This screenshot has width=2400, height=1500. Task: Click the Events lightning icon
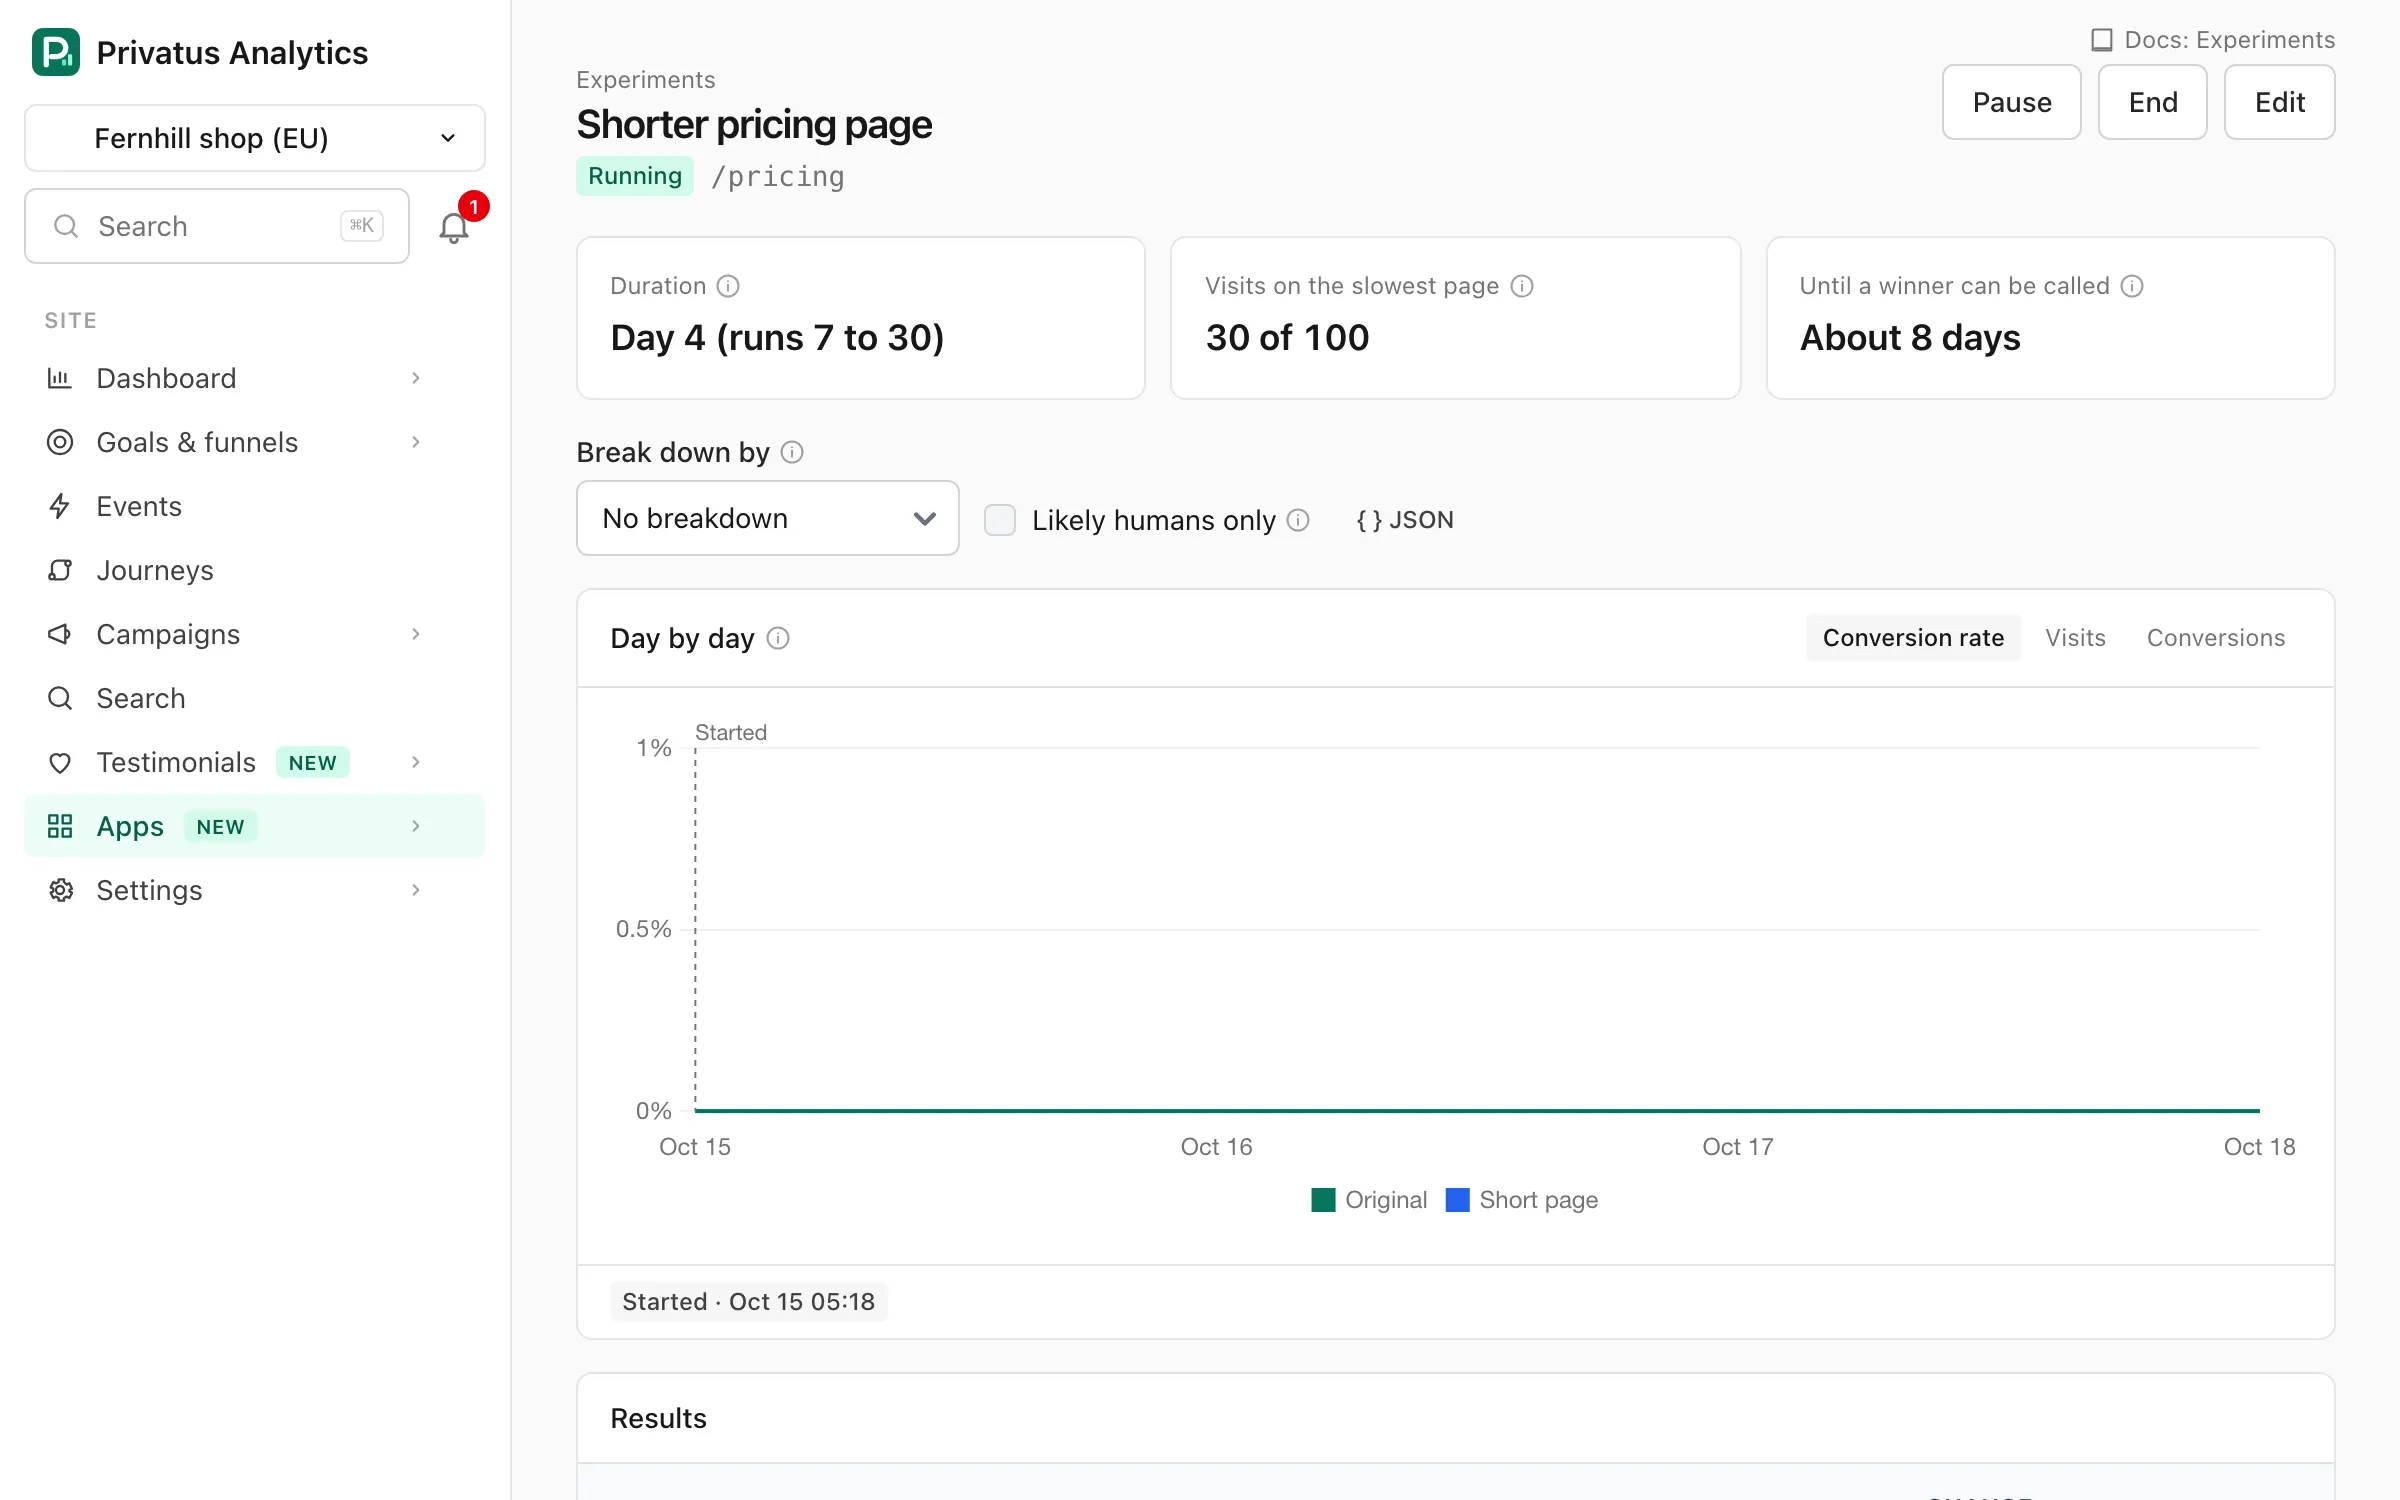click(60, 506)
